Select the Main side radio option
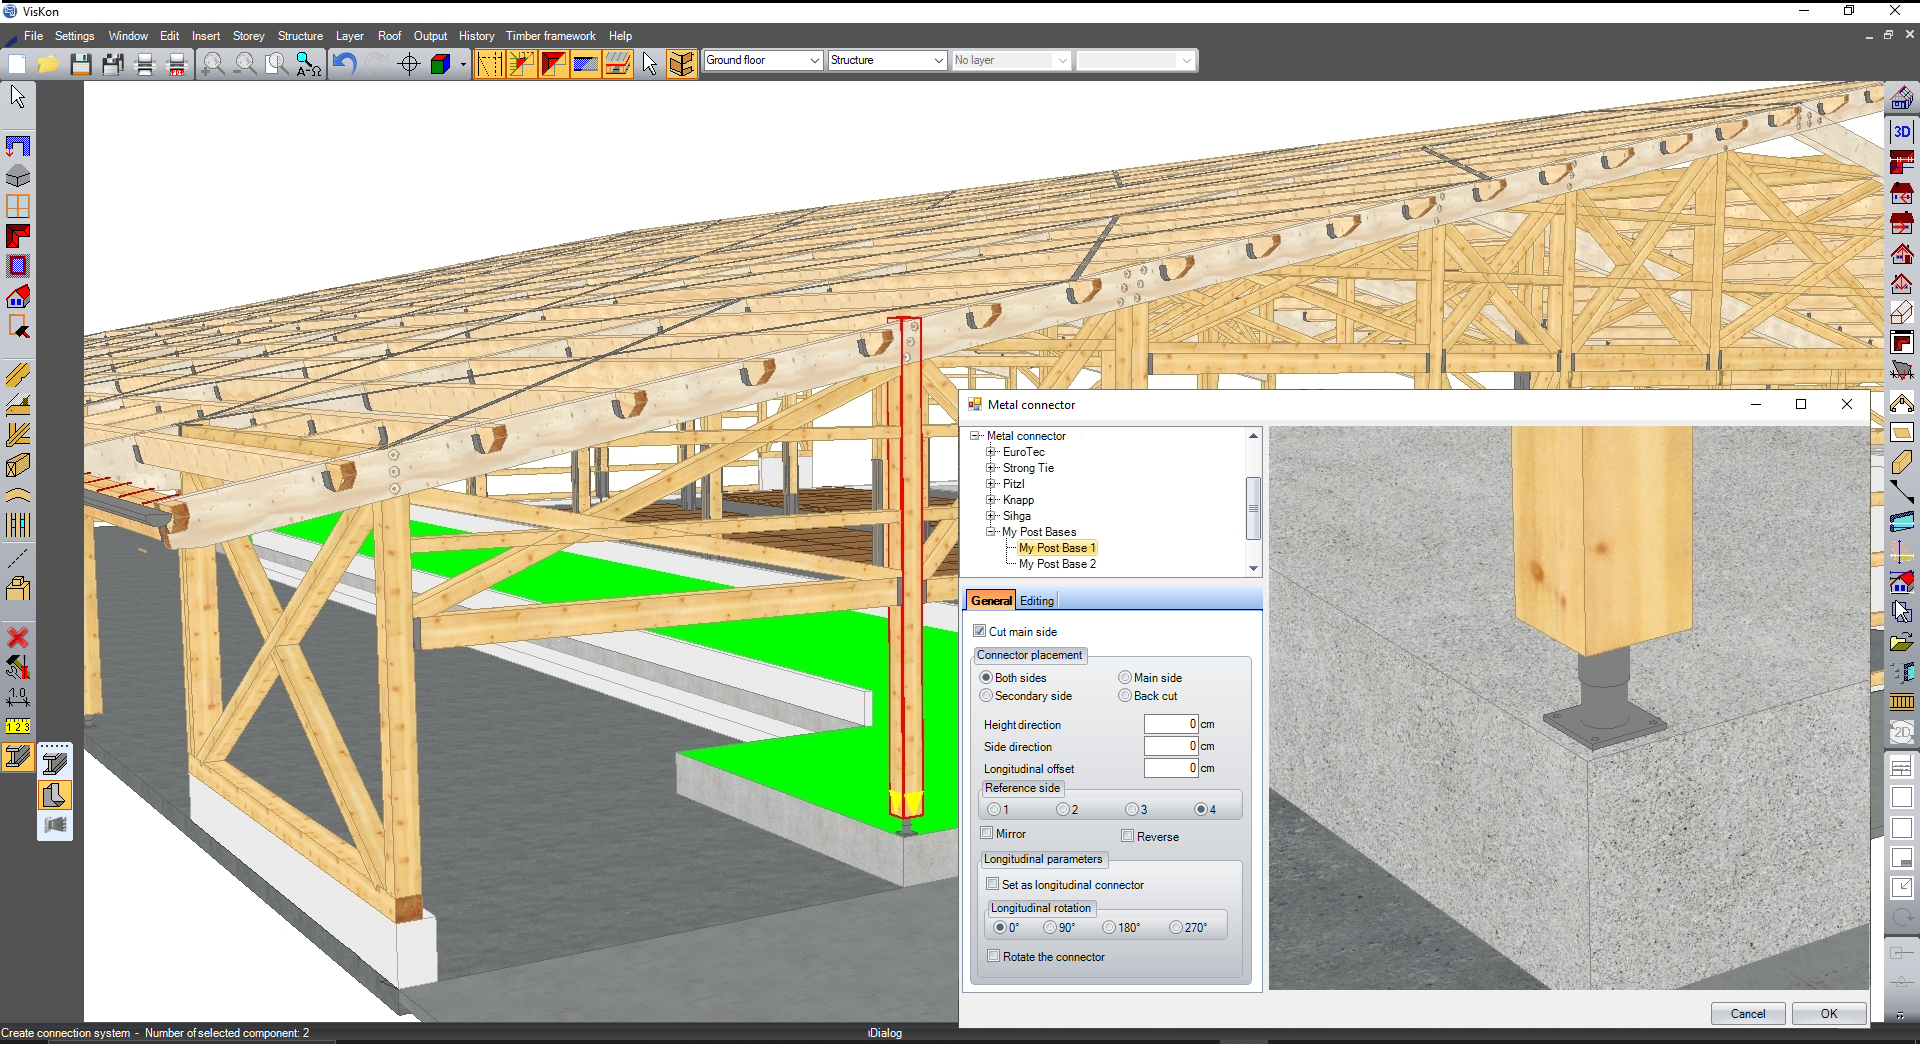This screenshot has width=1920, height=1044. 1125,677
